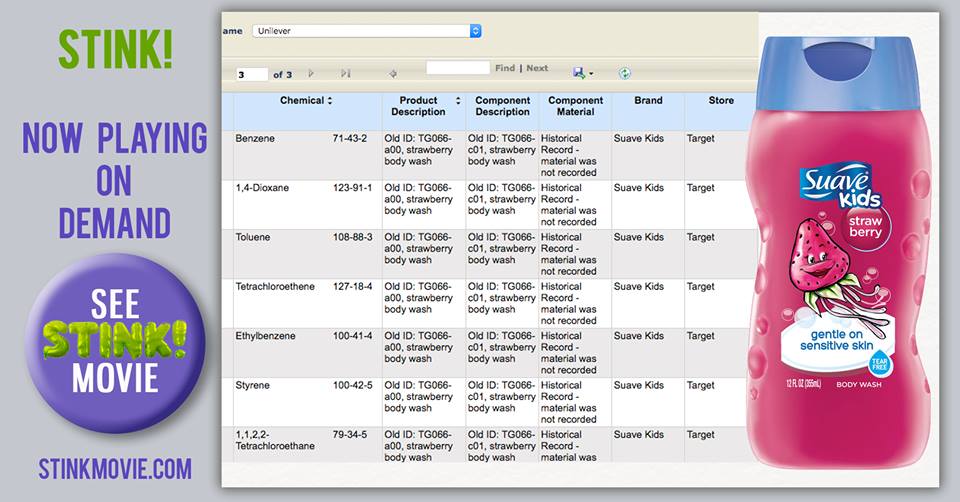Image resolution: width=960 pixels, height=502 pixels.
Task: Expand the export format arrow beside disk icon
Action: 591,74
